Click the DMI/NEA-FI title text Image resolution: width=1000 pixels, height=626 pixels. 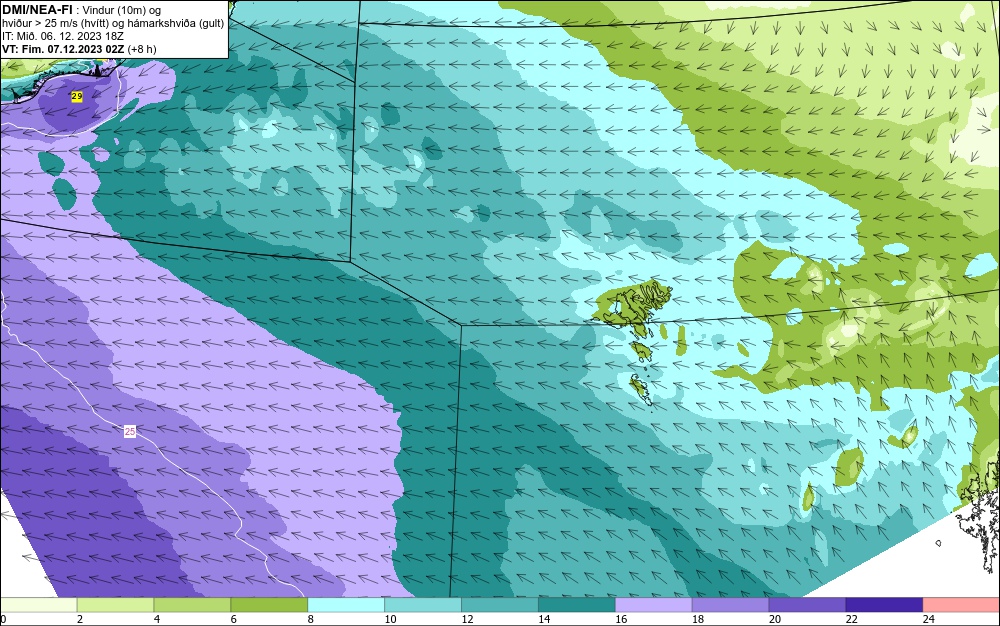(x=37, y=10)
